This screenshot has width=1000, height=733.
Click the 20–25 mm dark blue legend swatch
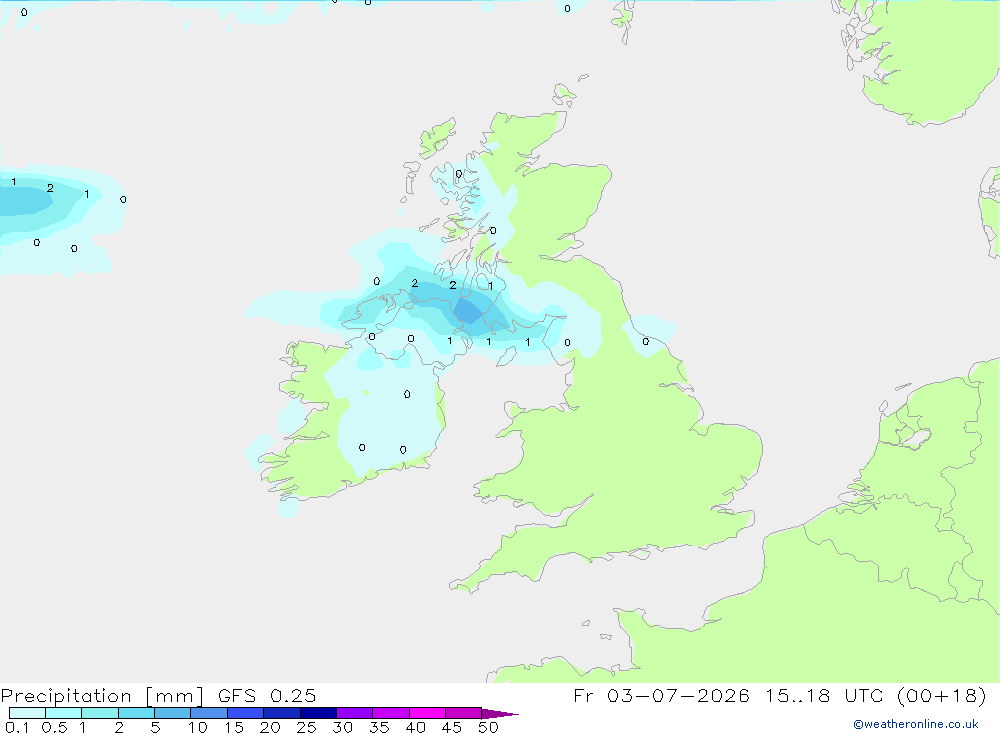[282, 713]
